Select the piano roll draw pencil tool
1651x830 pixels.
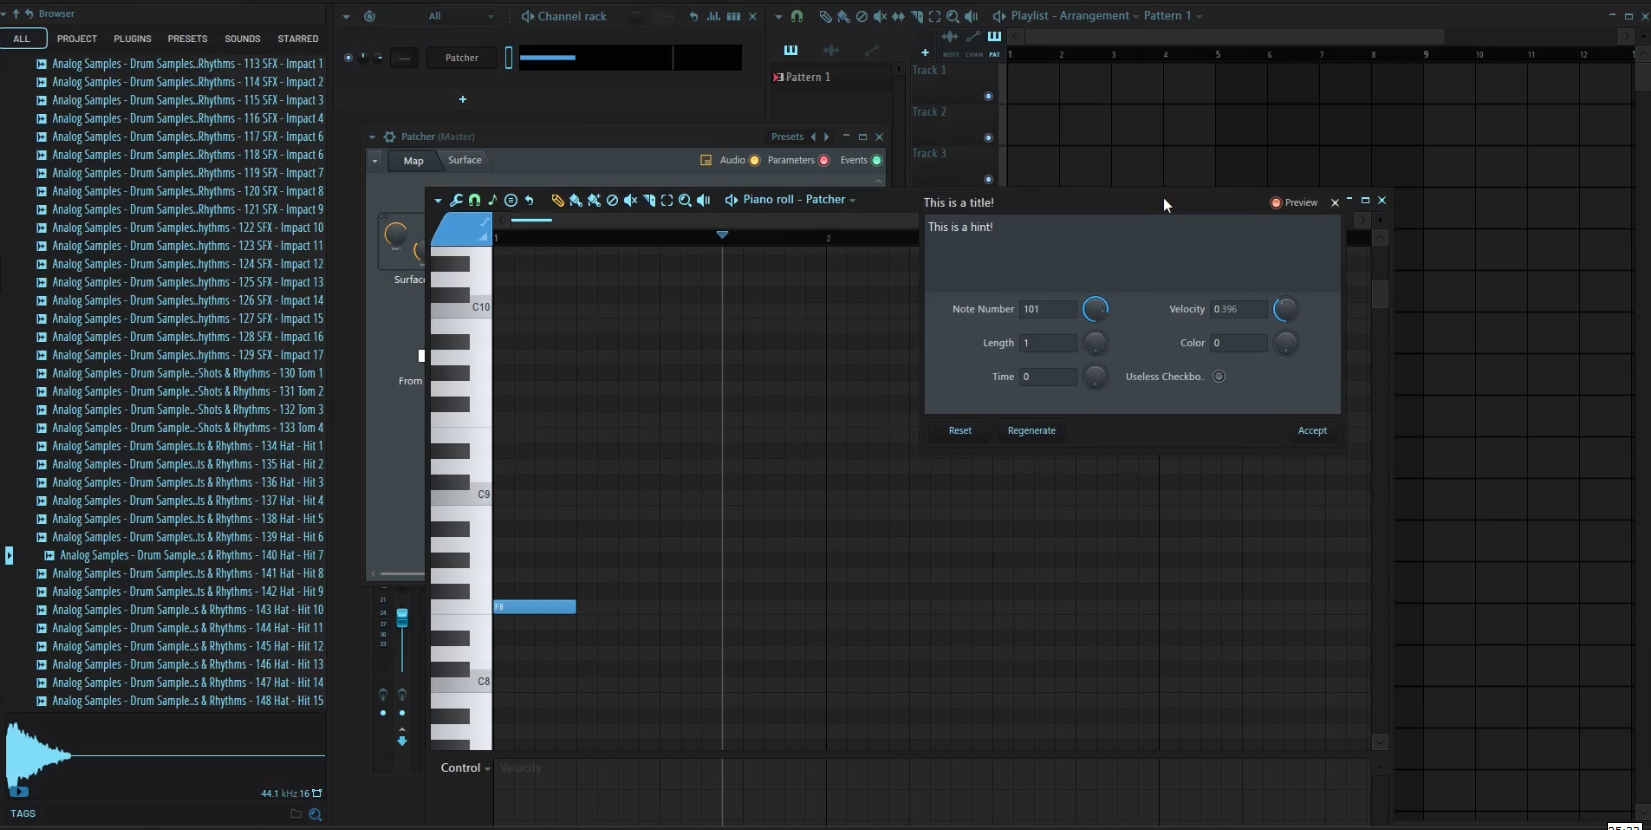(x=557, y=200)
